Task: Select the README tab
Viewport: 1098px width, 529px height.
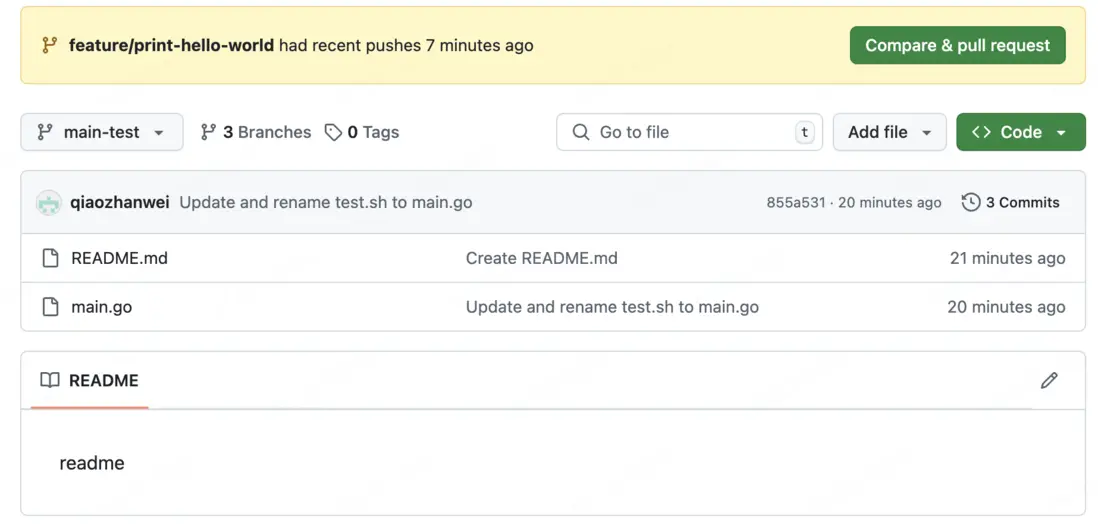Action: pos(90,380)
